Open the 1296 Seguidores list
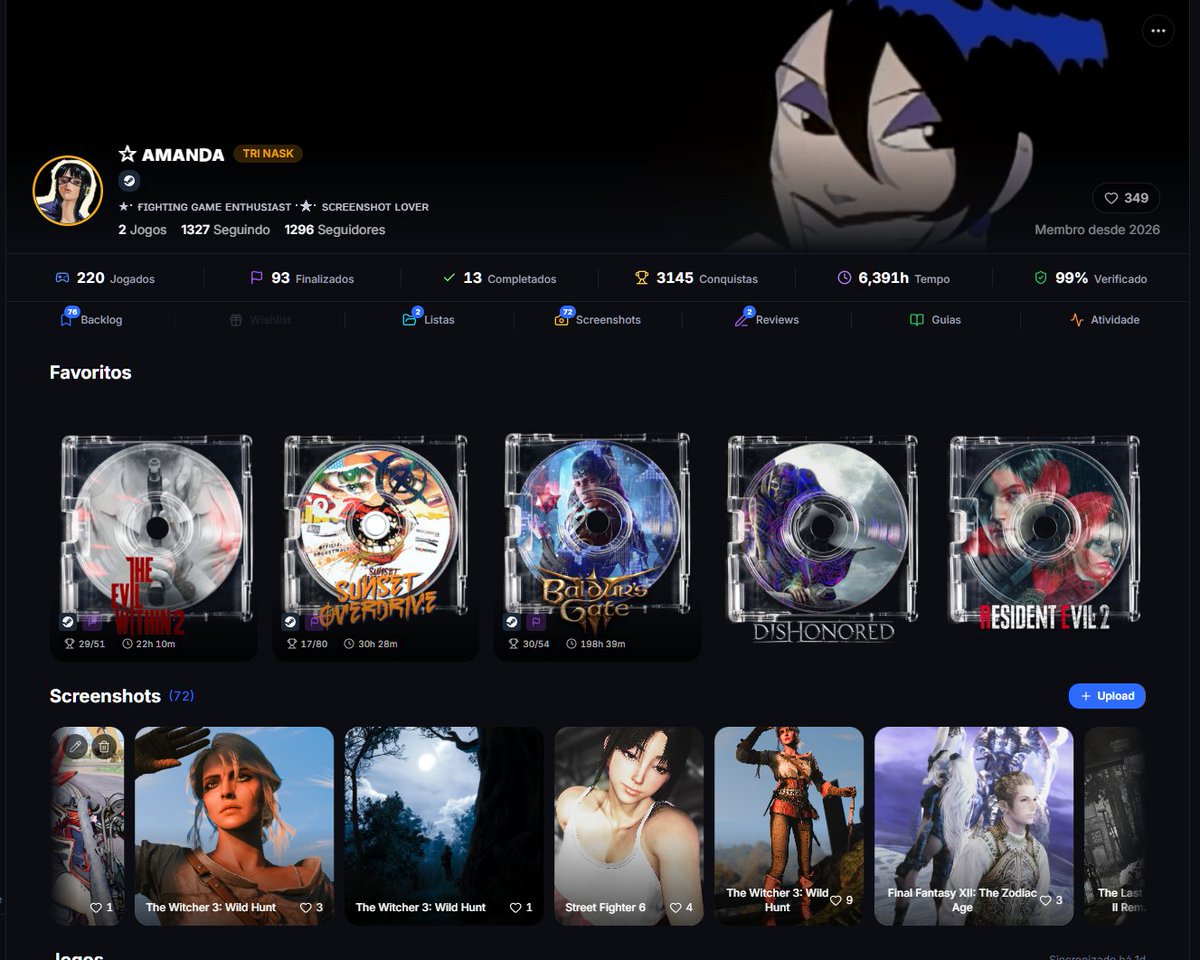Image resolution: width=1200 pixels, height=960 pixels. pyautogui.click(x=335, y=230)
